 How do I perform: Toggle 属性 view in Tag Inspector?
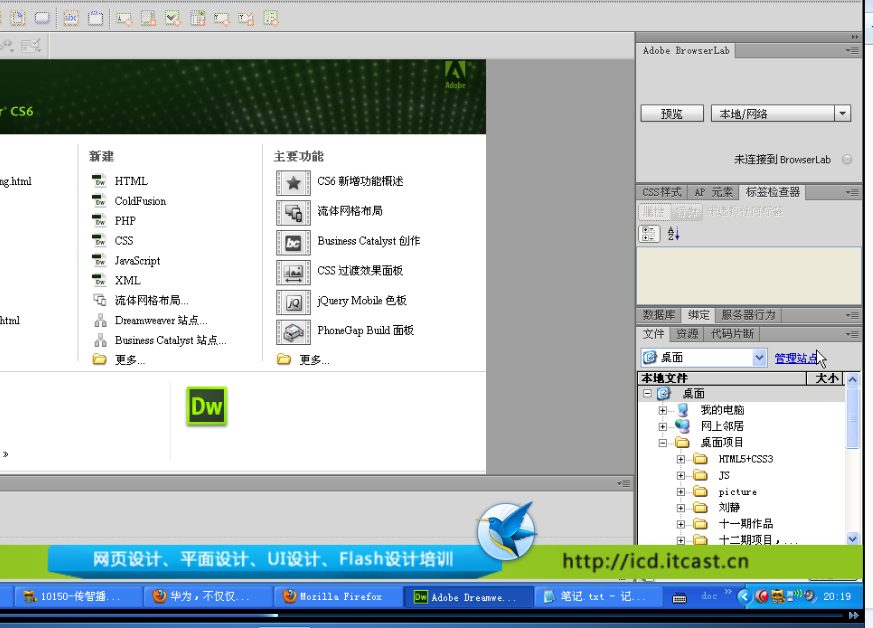coord(654,212)
